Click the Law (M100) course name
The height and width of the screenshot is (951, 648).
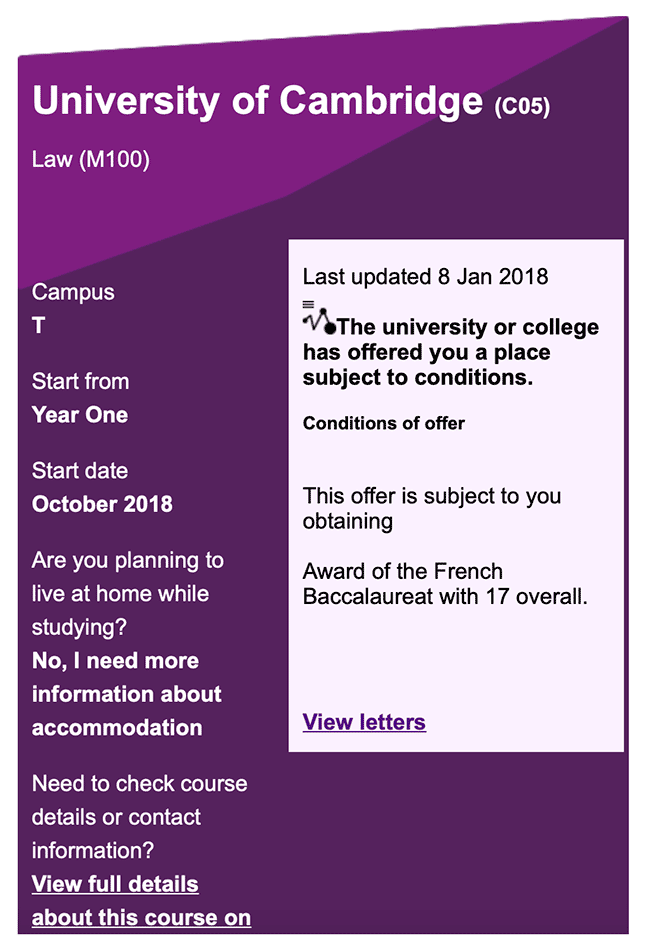90,160
